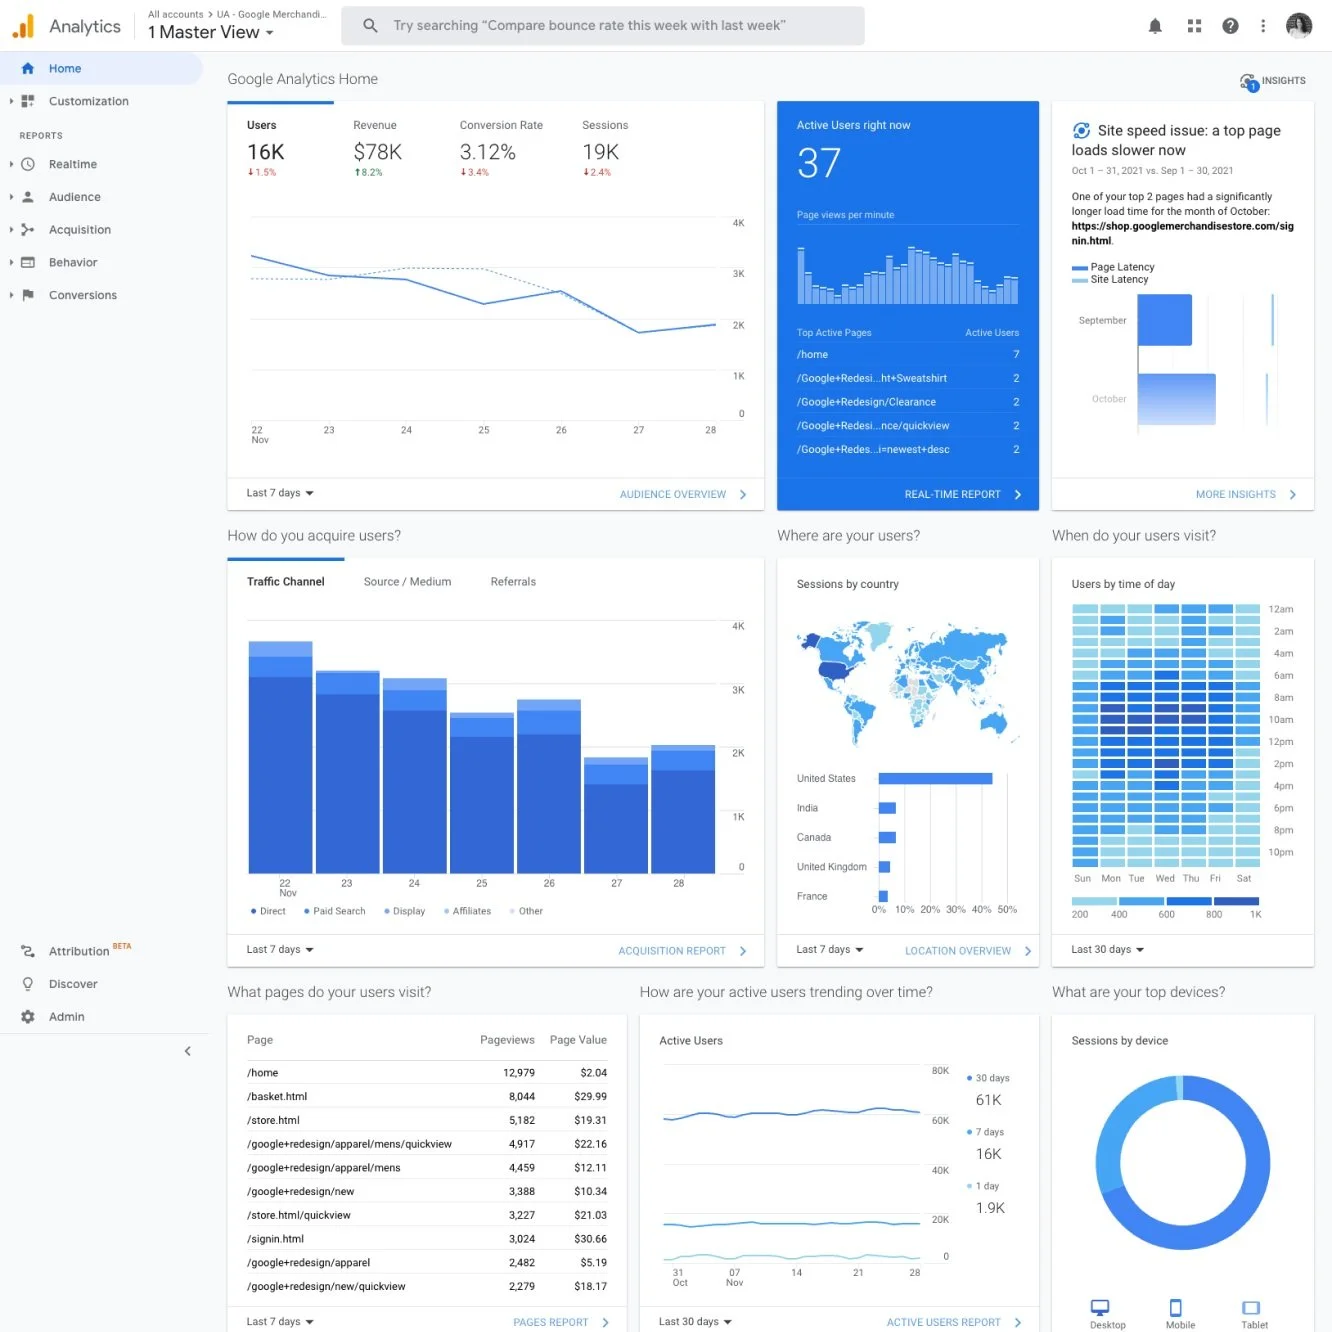
Task: Click the Audience person icon
Action: click(x=28, y=197)
